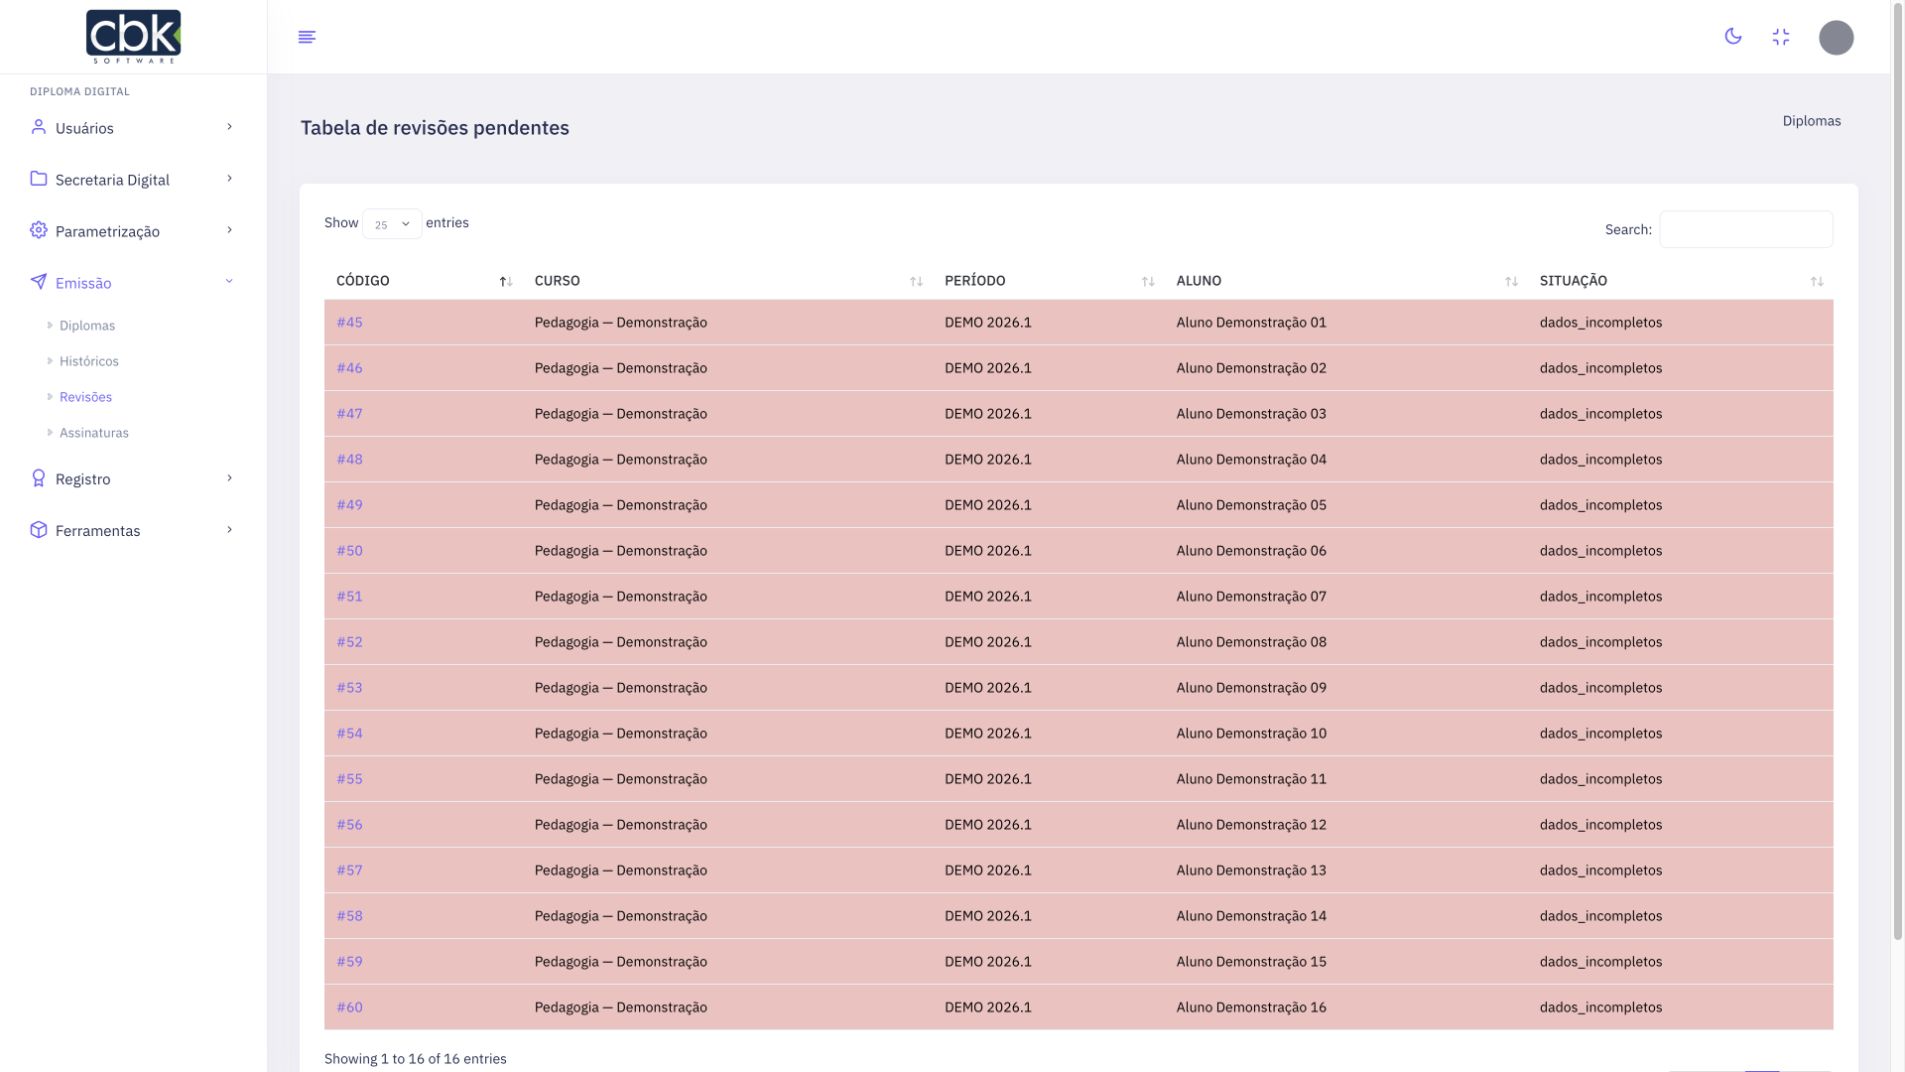Sort table by ALUNO column arrows

[1511, 282]
